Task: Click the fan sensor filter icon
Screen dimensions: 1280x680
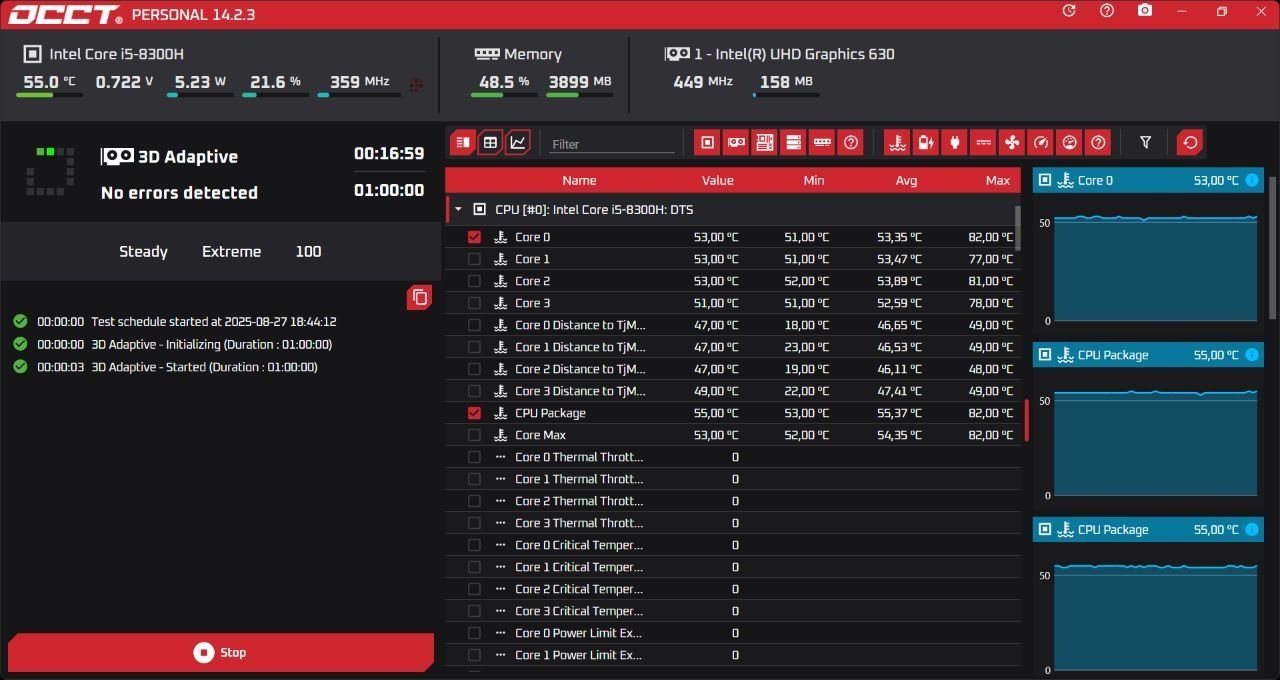Action: click(1011, 143)
